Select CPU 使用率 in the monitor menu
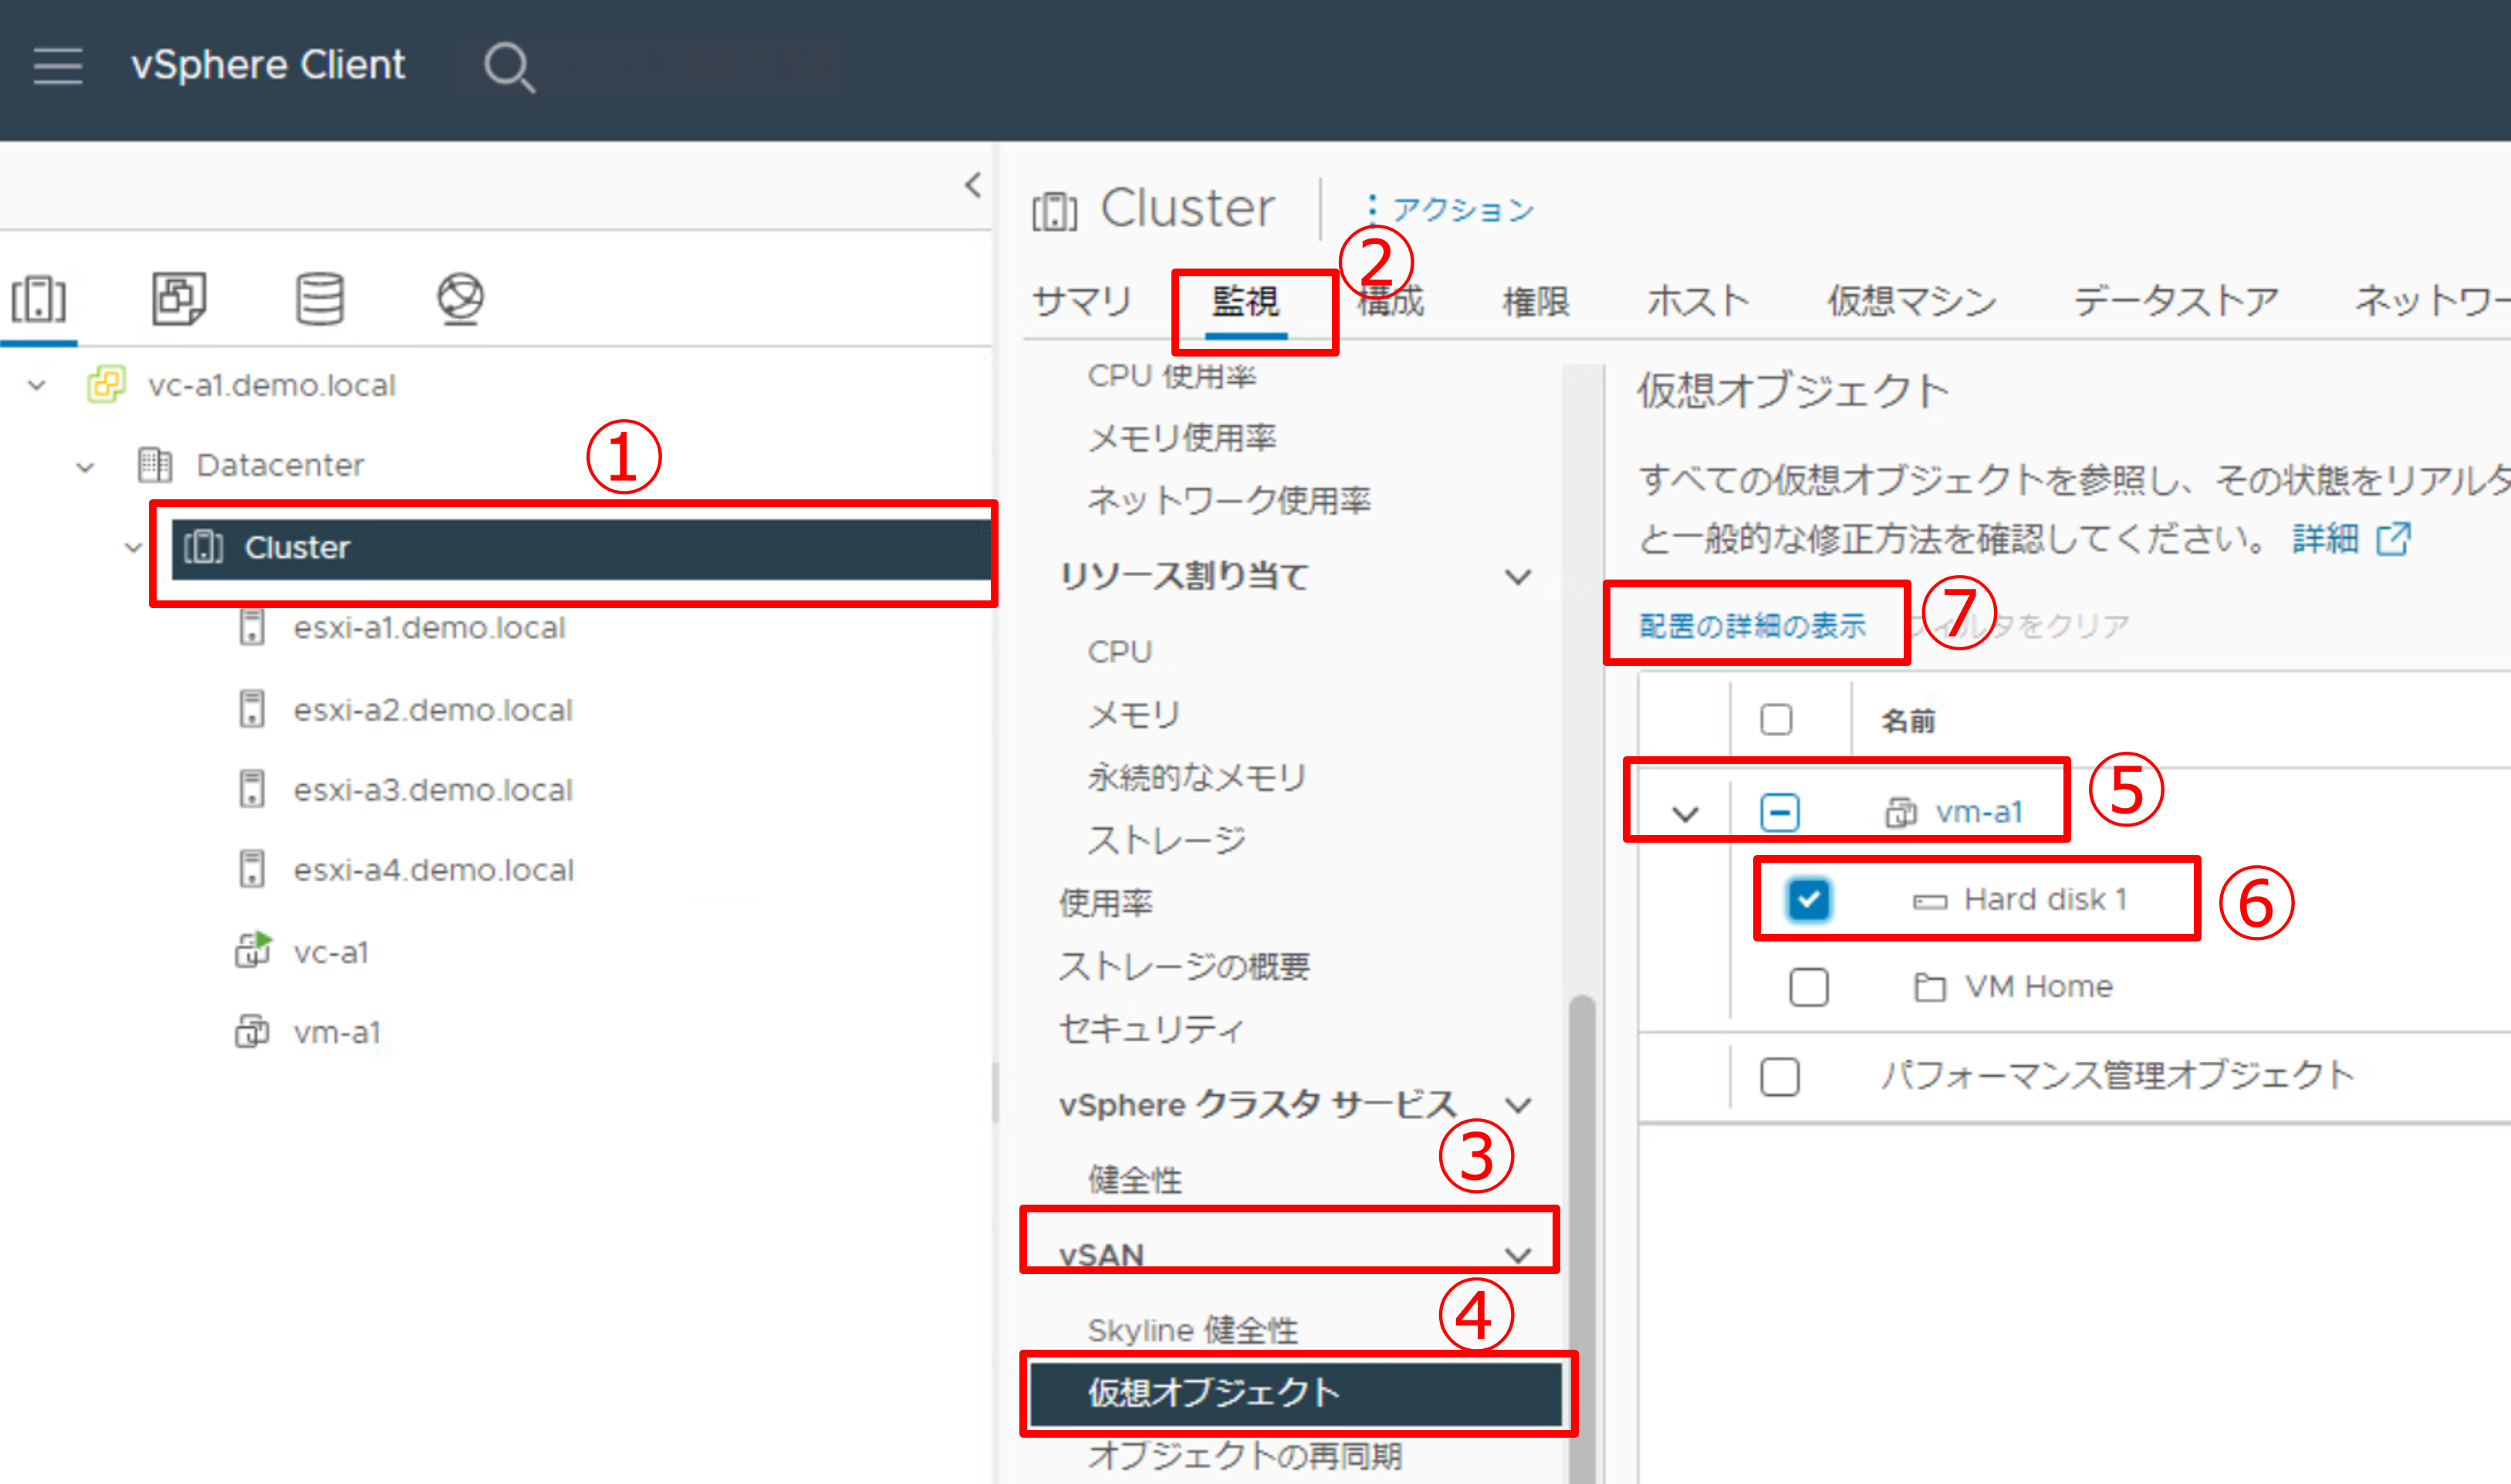The width and height of the screenshot is (2511, 1484). coord(1172,376)
